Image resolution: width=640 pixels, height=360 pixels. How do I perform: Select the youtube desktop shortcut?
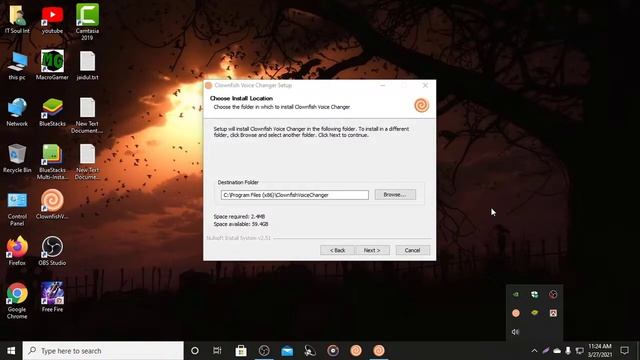tap(52, 19)
